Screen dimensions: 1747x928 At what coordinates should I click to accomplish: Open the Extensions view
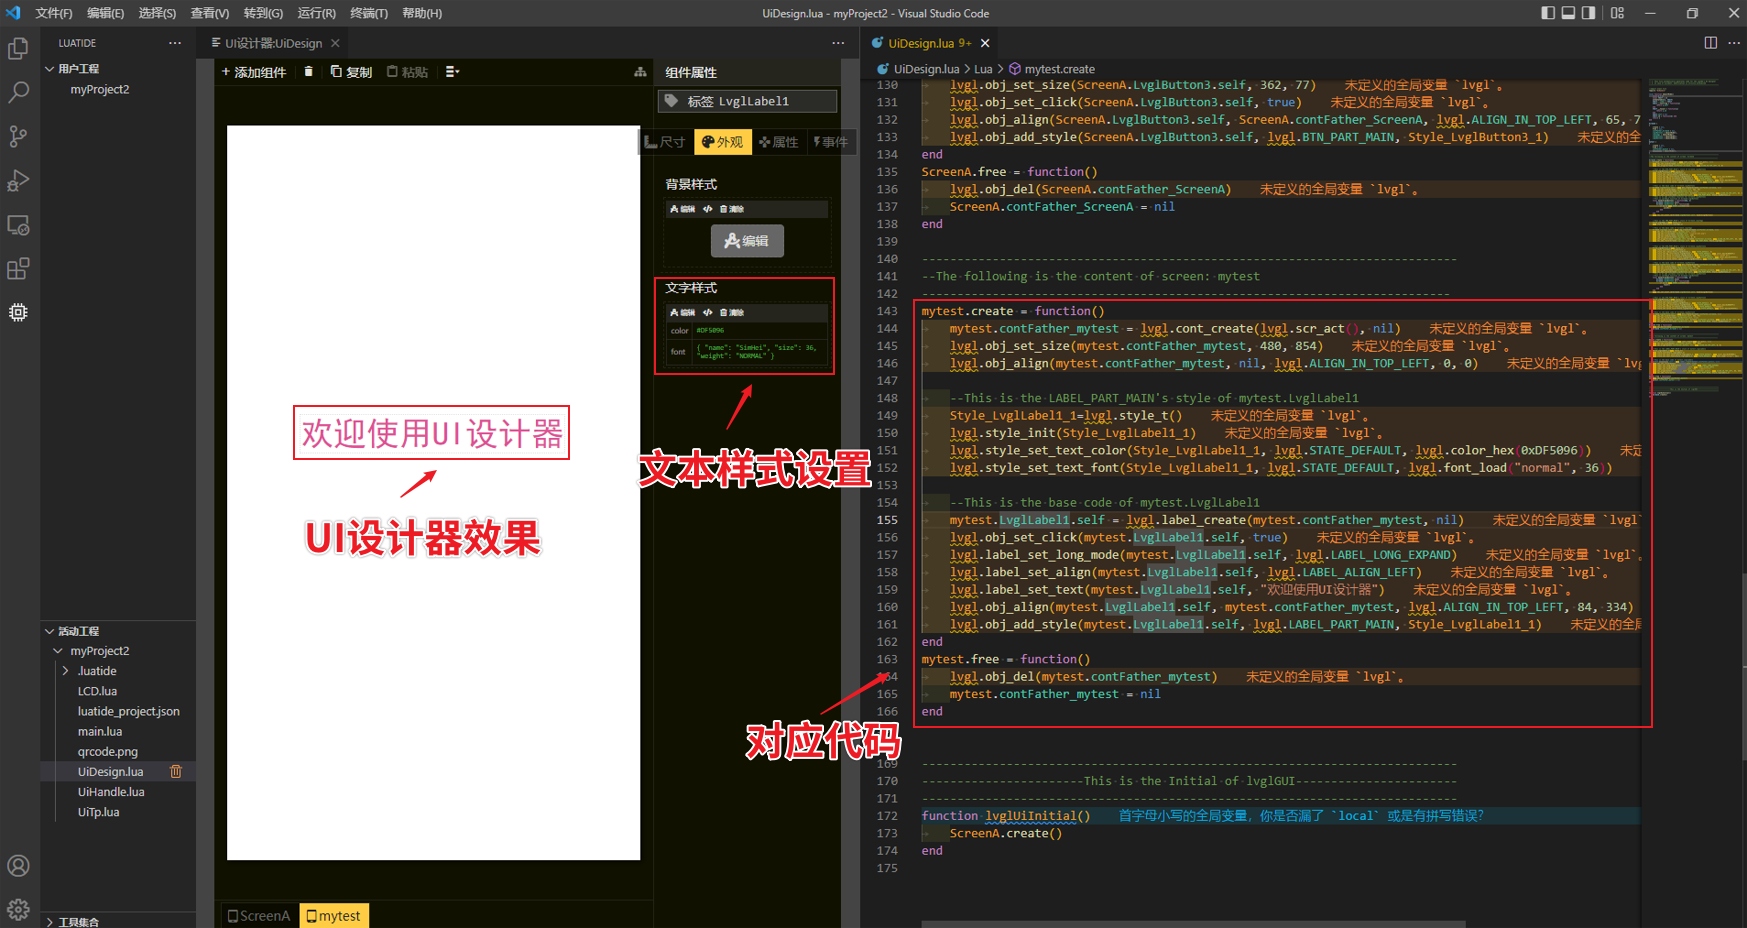[18, 268]
